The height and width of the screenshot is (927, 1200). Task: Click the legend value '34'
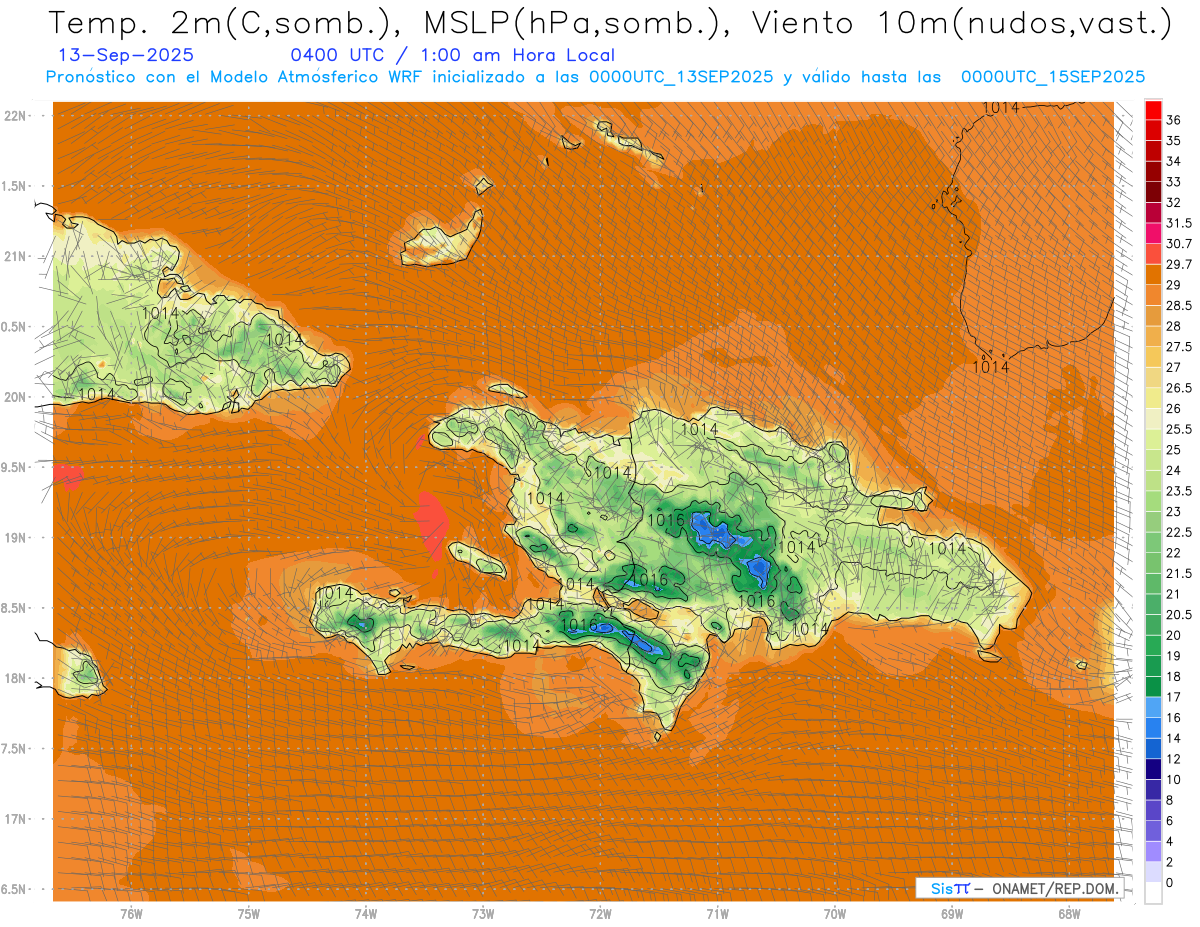coord(1174,161)
